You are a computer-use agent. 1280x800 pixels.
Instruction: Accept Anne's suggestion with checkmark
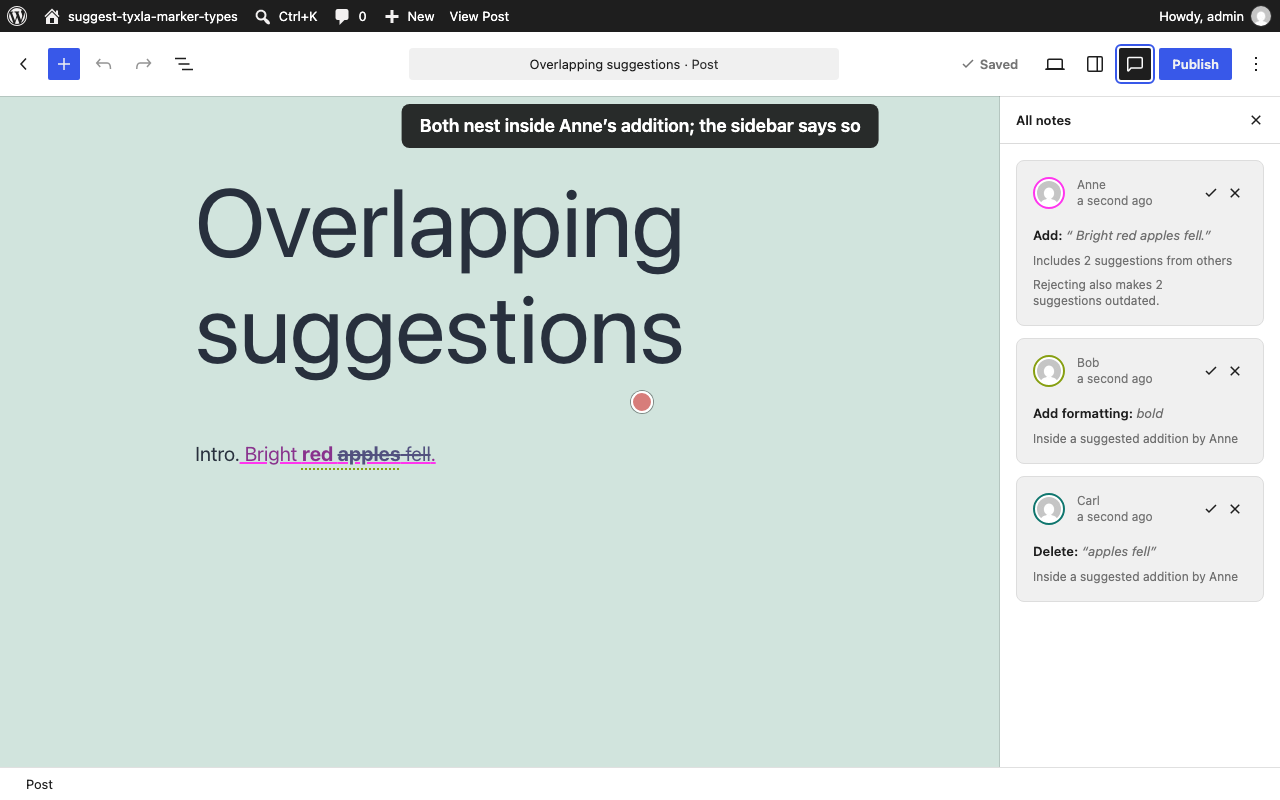[x=1211, y=193]
